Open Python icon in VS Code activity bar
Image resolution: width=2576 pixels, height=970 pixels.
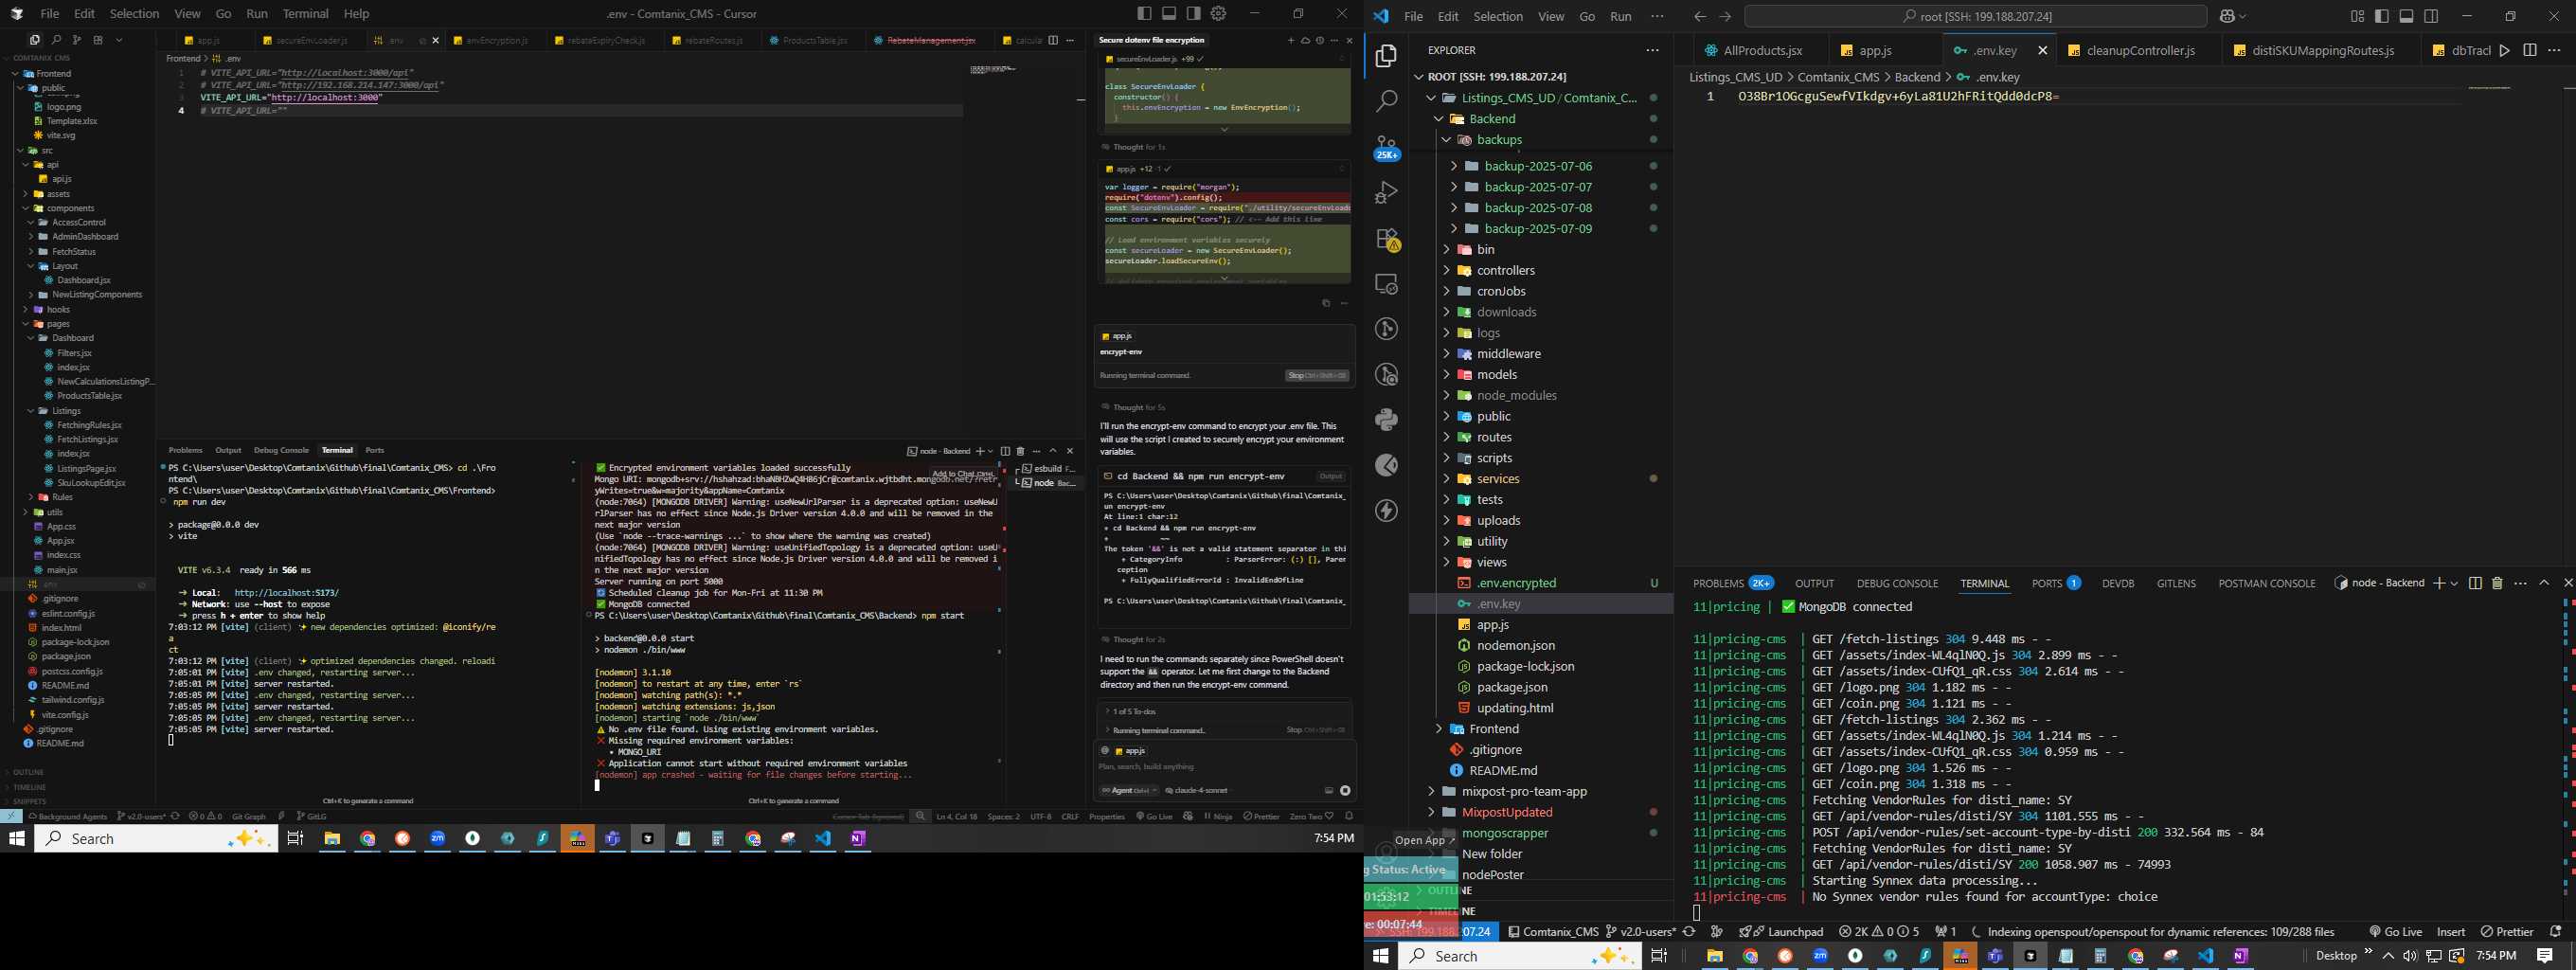1386,419
